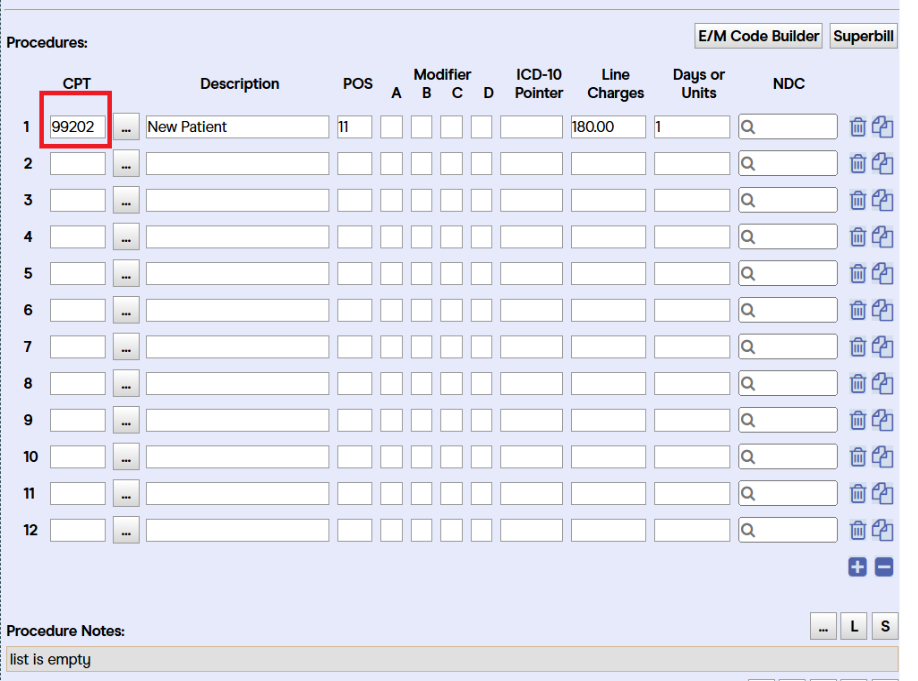Add a procedure row with plus icon

[x=858, y=567]
